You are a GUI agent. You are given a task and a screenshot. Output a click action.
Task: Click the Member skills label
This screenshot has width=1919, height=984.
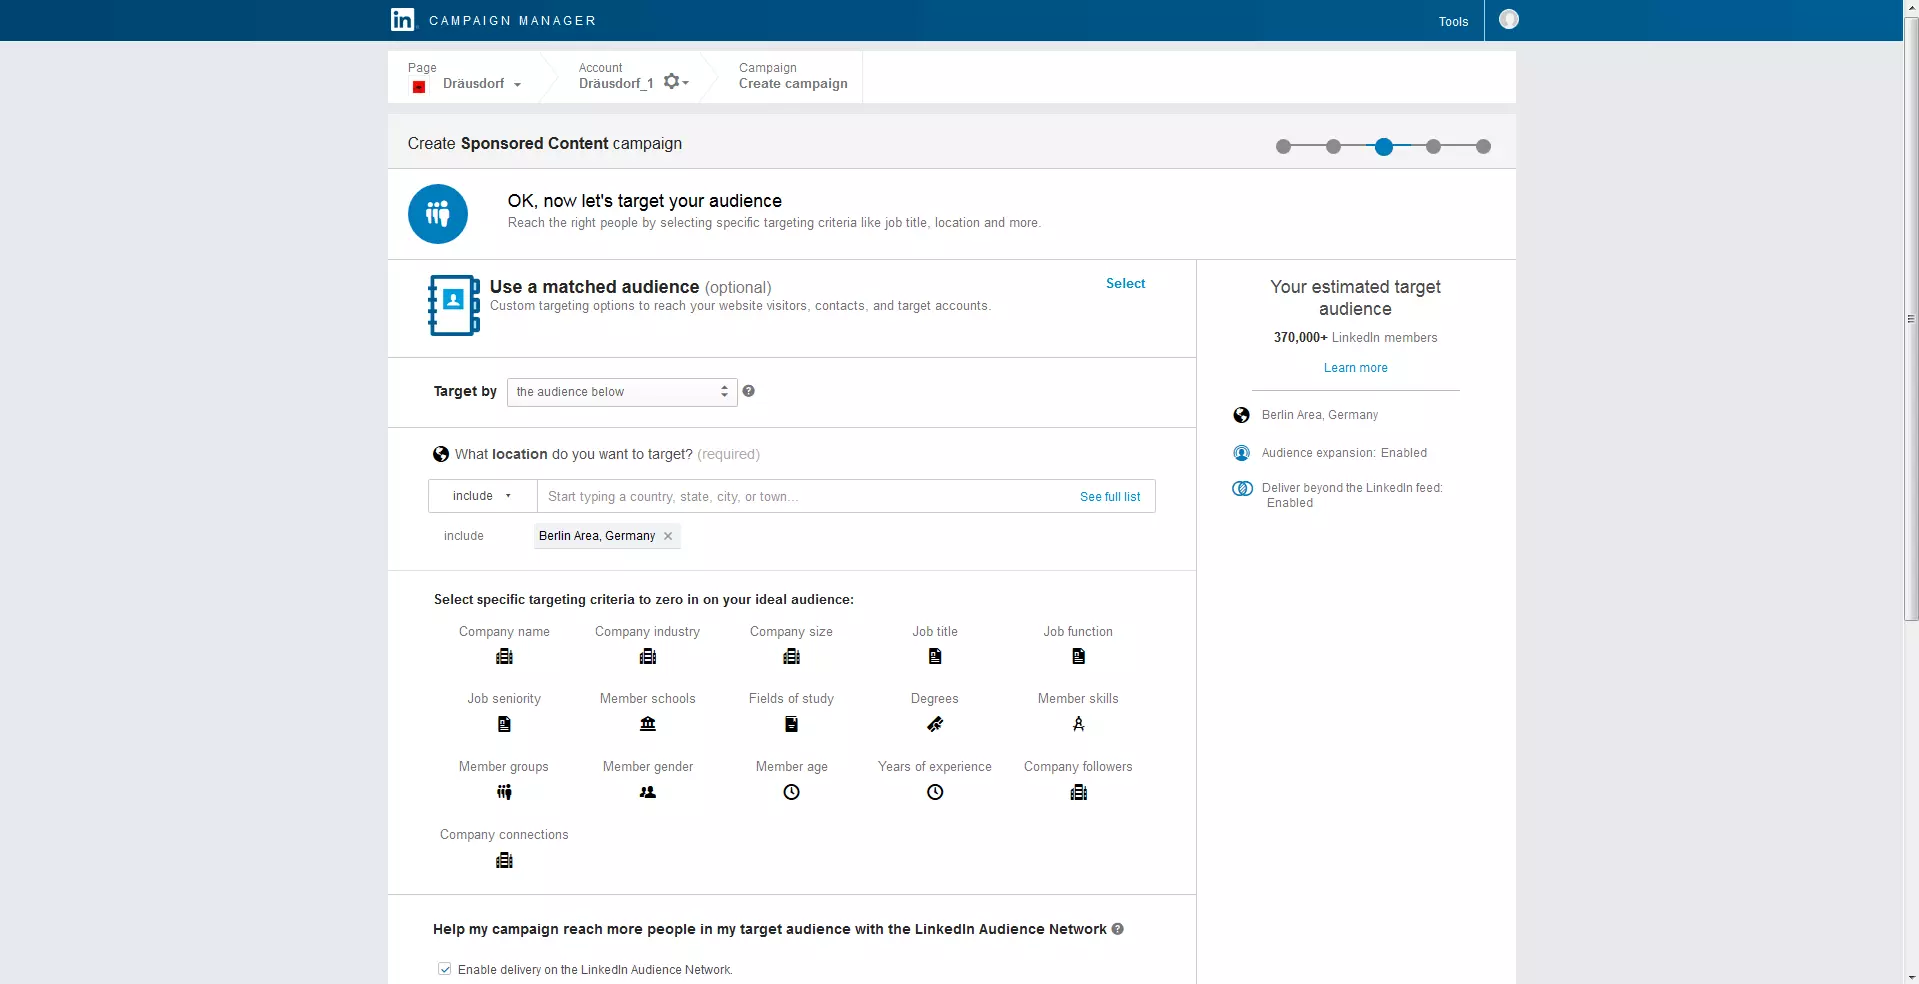pos(1078,699)
